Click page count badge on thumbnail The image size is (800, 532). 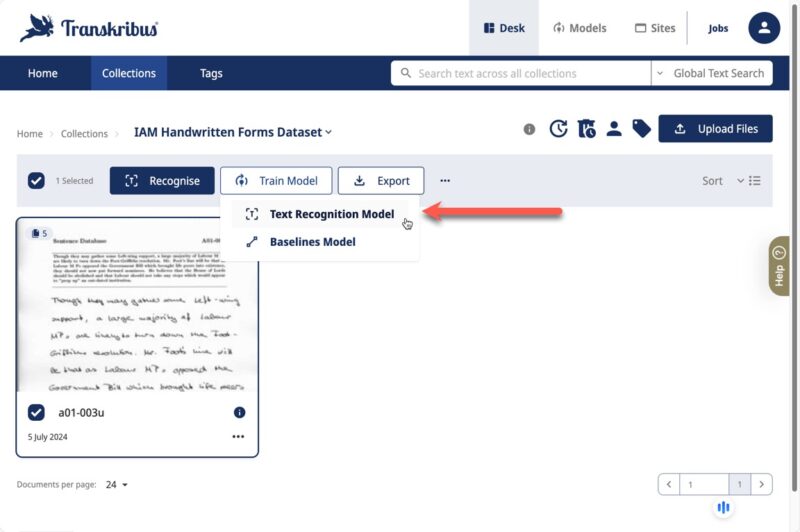click(39, 233)
